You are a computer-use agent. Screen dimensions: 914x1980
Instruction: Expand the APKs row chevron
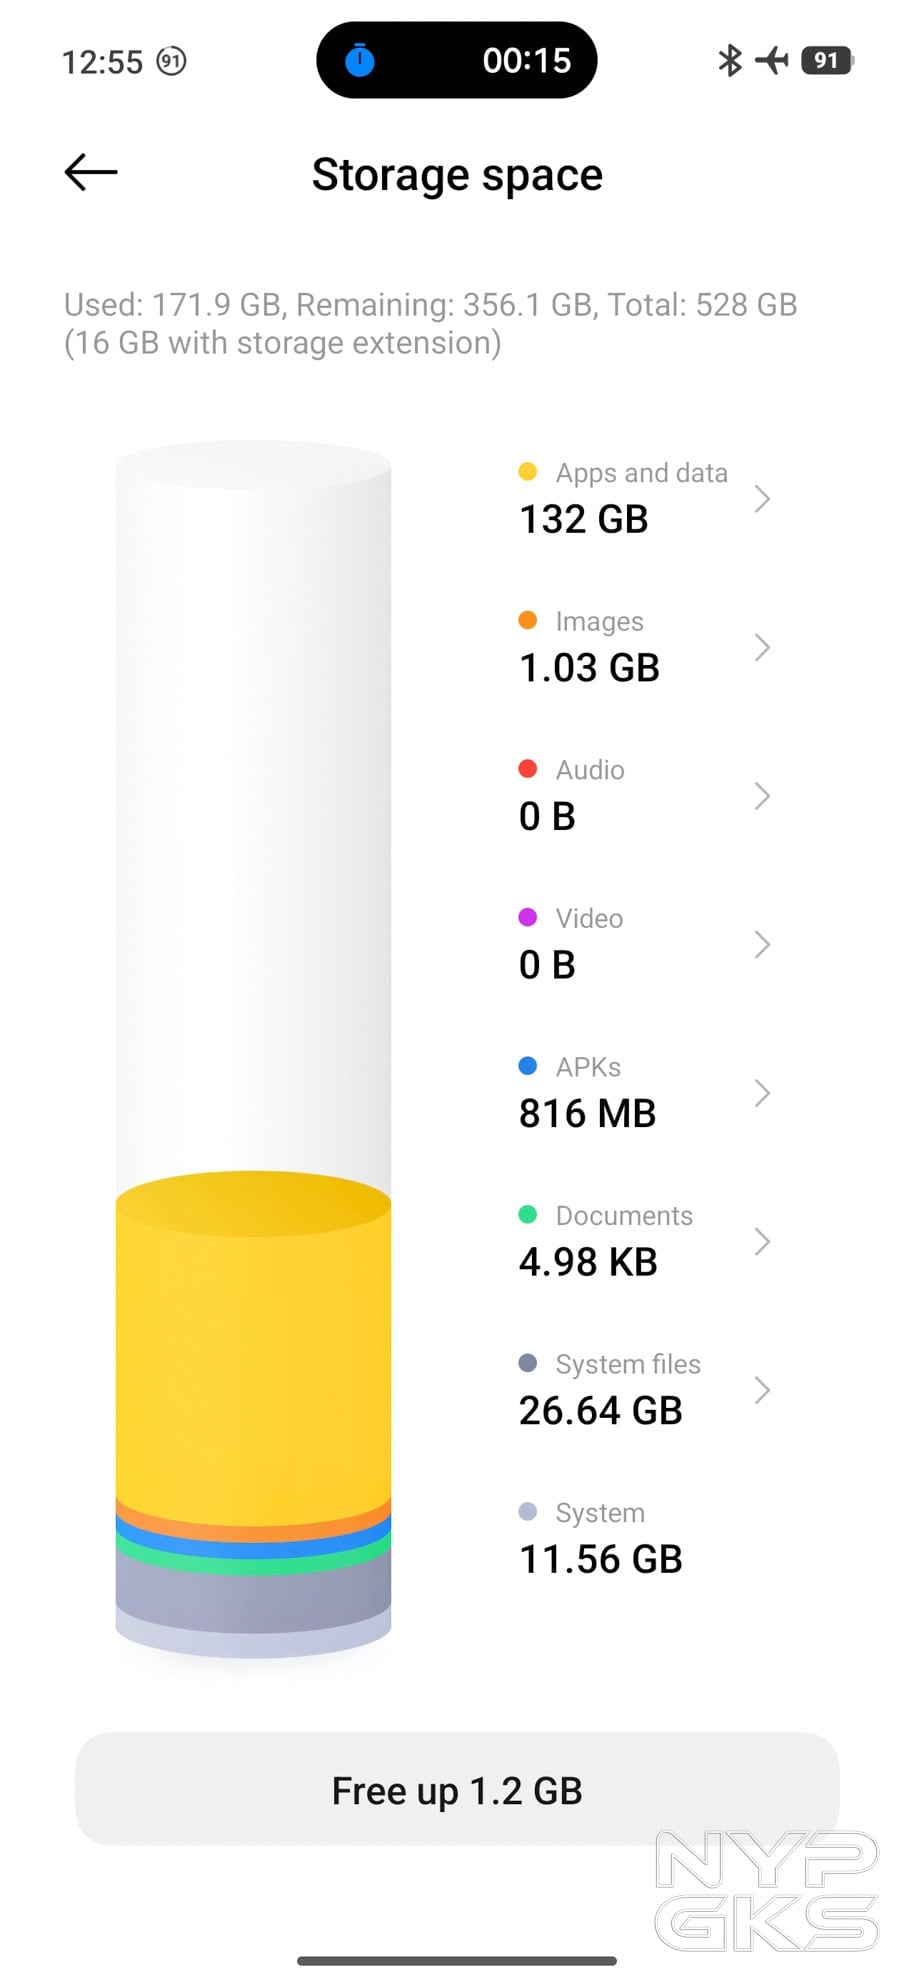763,1093
